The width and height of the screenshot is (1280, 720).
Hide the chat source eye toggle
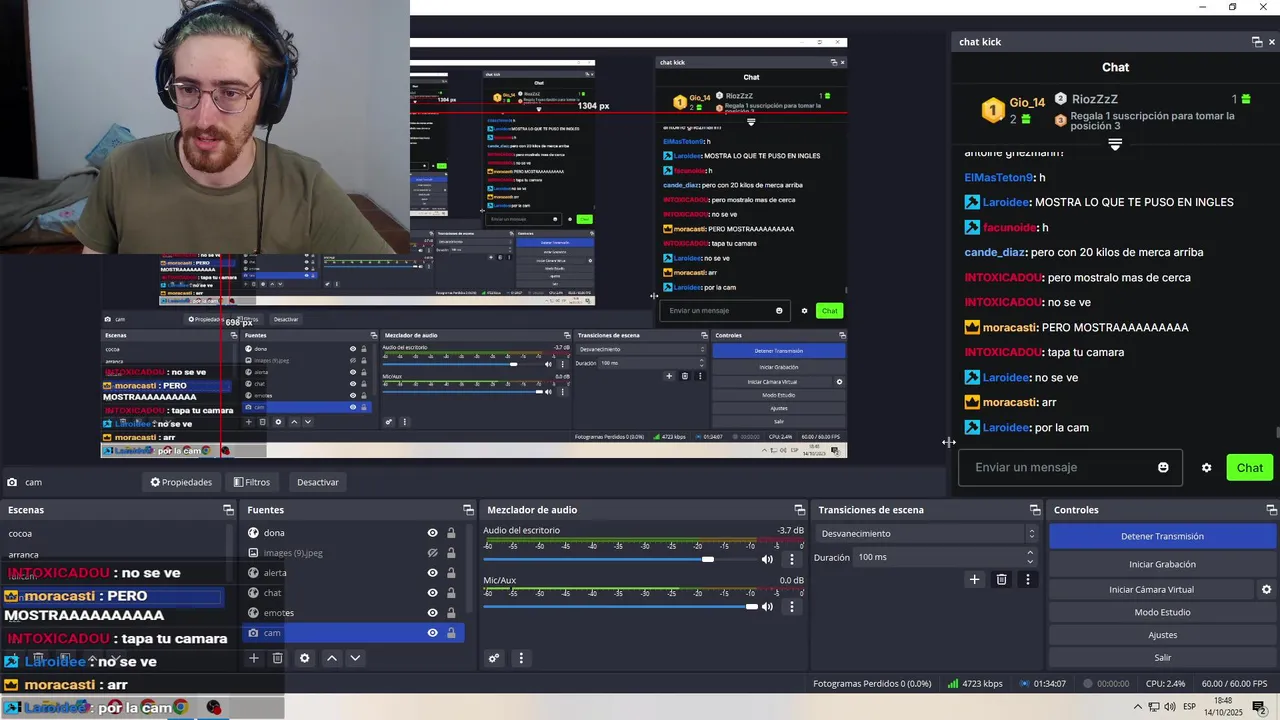[x=433, y=593]
